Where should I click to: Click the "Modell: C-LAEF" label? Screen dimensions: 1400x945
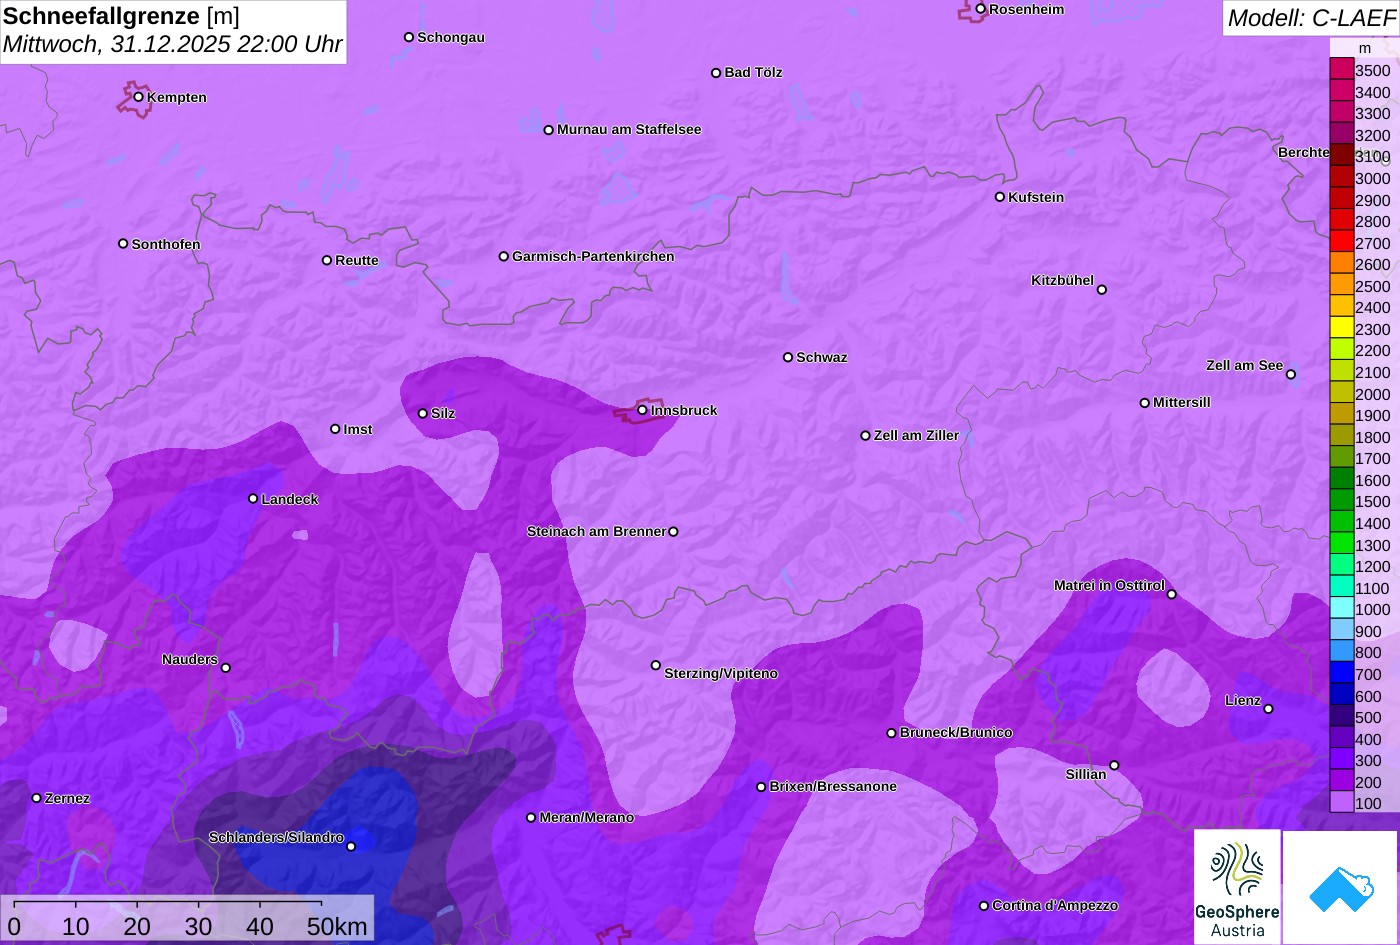(x=1310, y=17)
